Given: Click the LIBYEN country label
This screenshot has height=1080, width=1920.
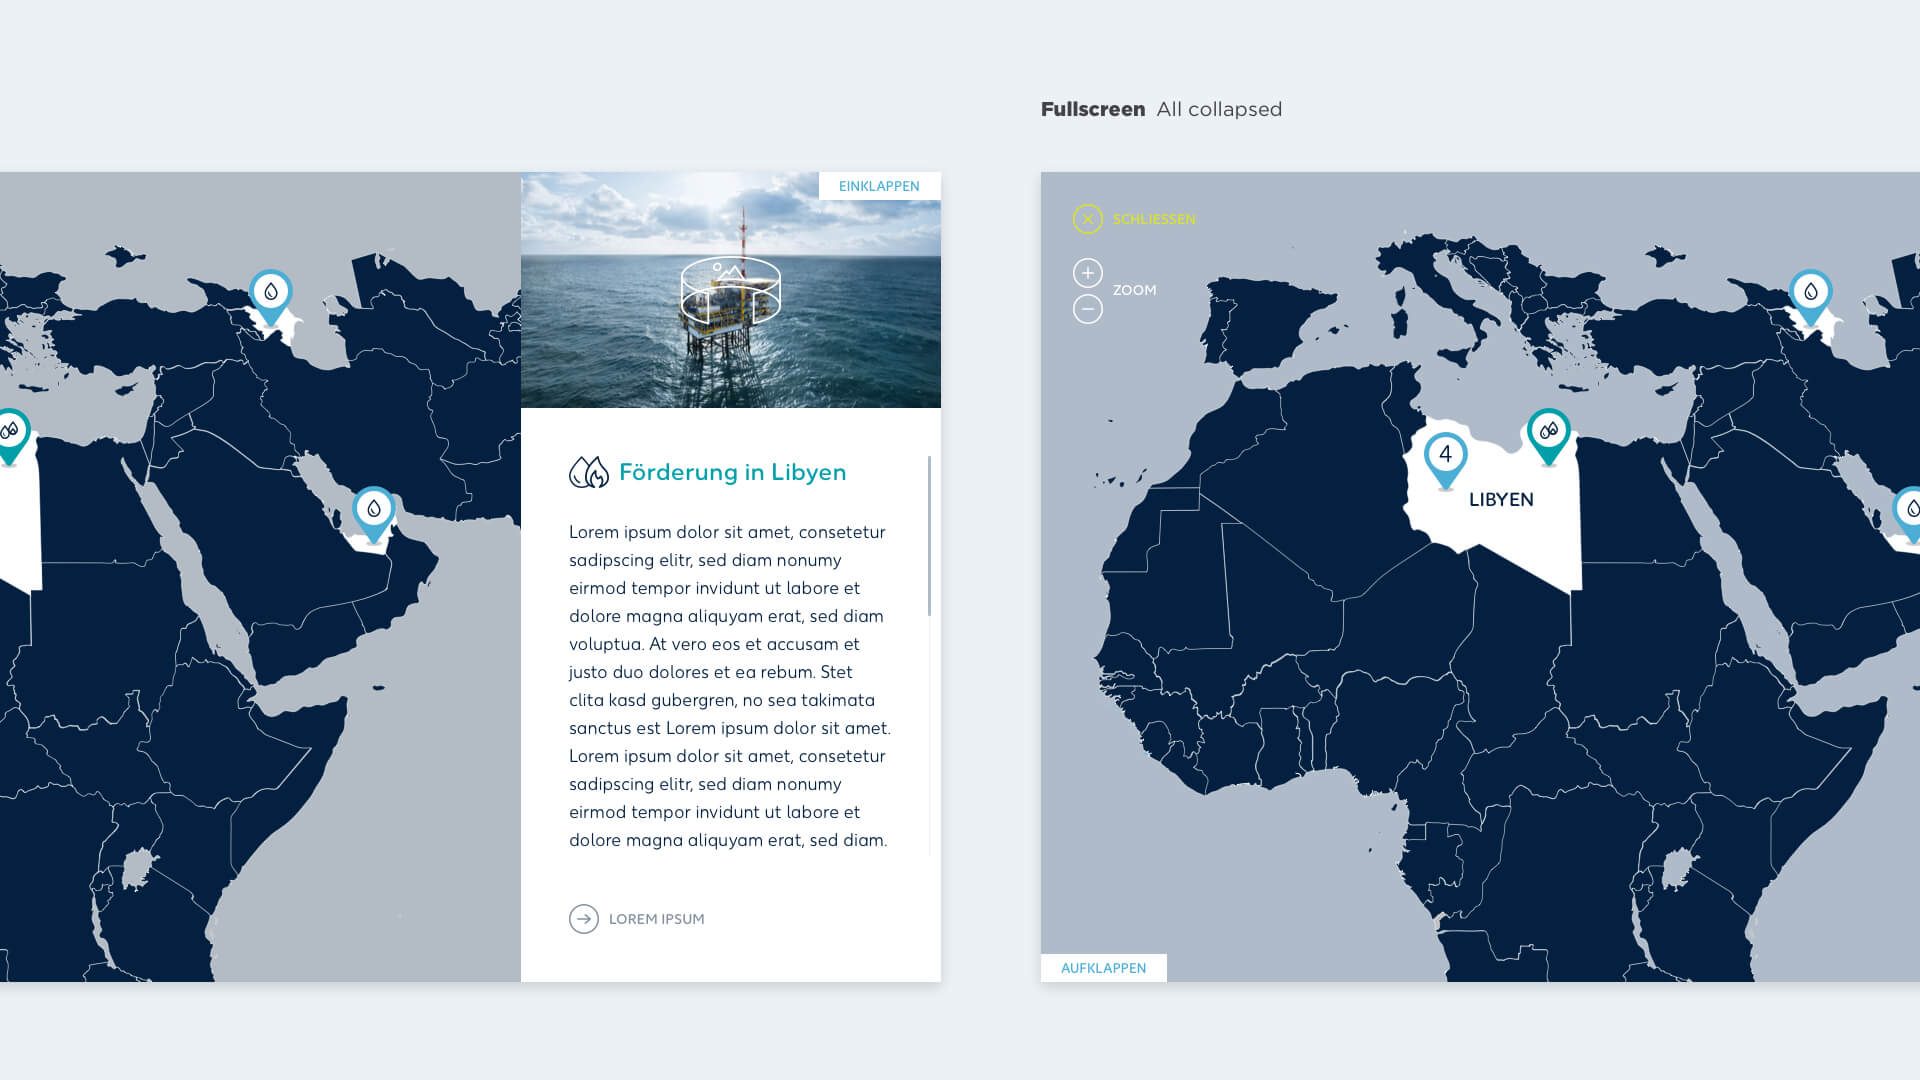Looking at the screenshot, I should (x=1501, y=500).
